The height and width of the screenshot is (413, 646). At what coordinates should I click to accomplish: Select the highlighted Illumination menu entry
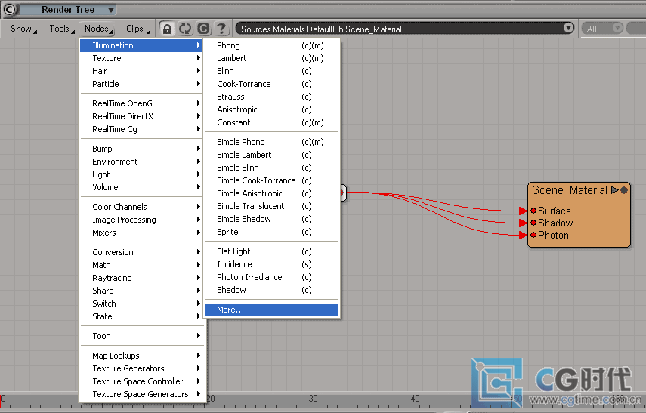[141, 45]
